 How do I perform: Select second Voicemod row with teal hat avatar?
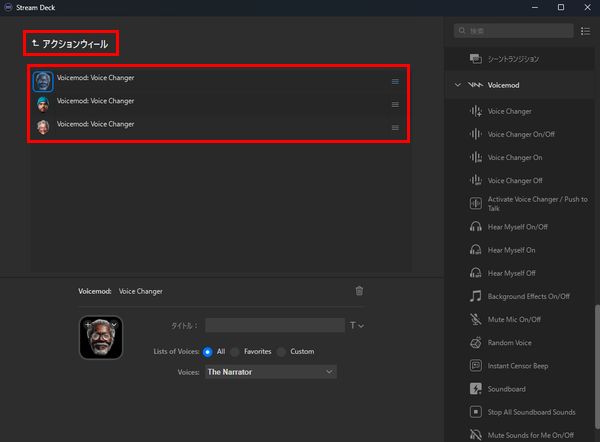(216, 104)
